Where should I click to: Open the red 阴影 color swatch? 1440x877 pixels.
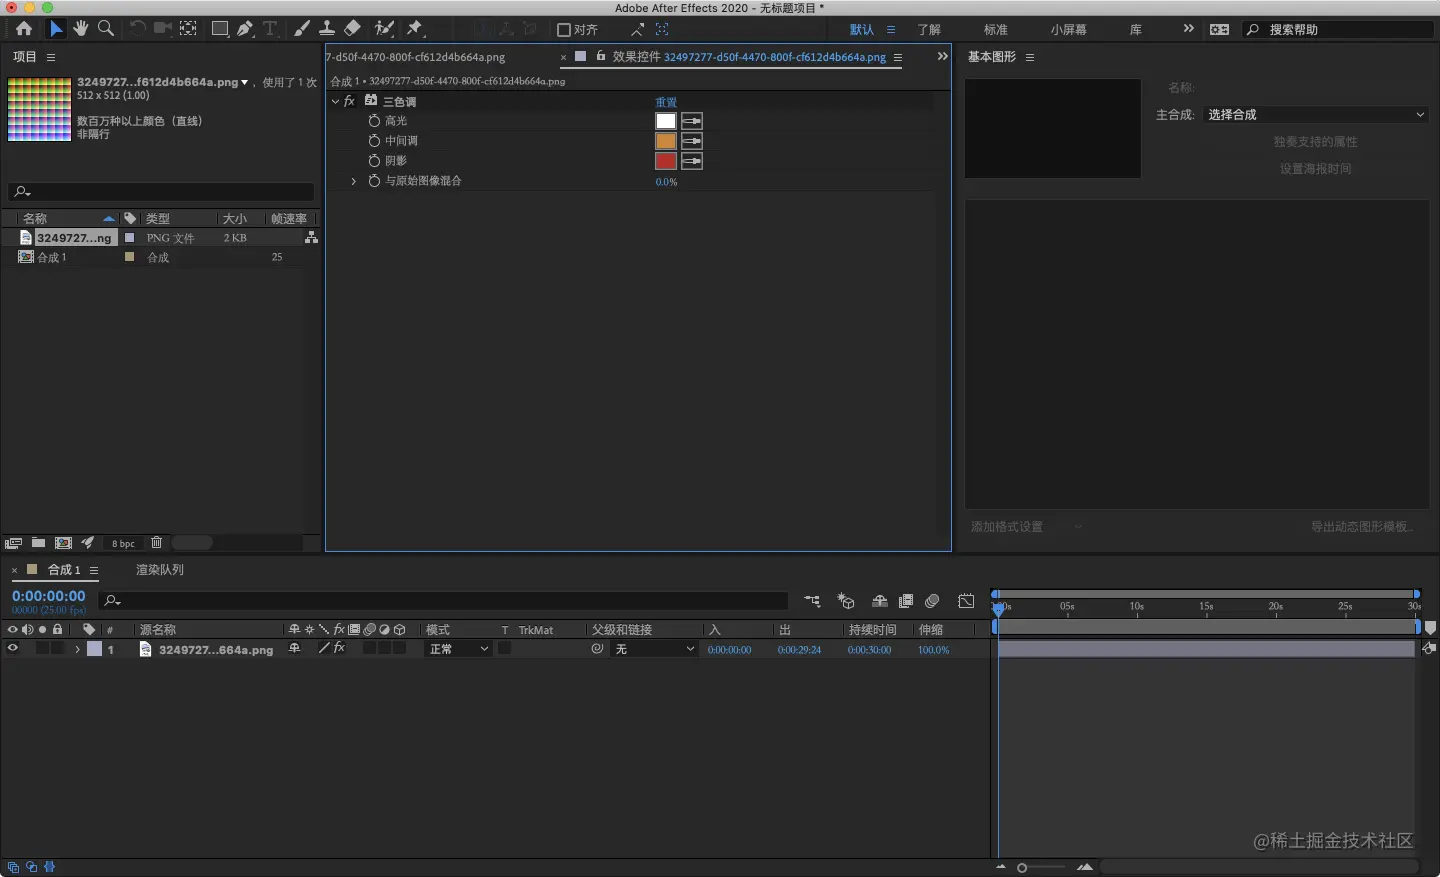pos(666,161)
